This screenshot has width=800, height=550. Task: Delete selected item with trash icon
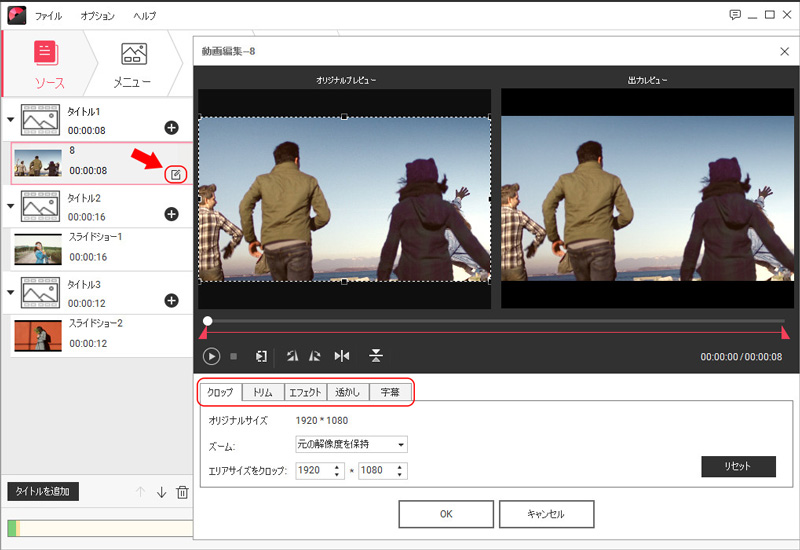pos(182,492)
